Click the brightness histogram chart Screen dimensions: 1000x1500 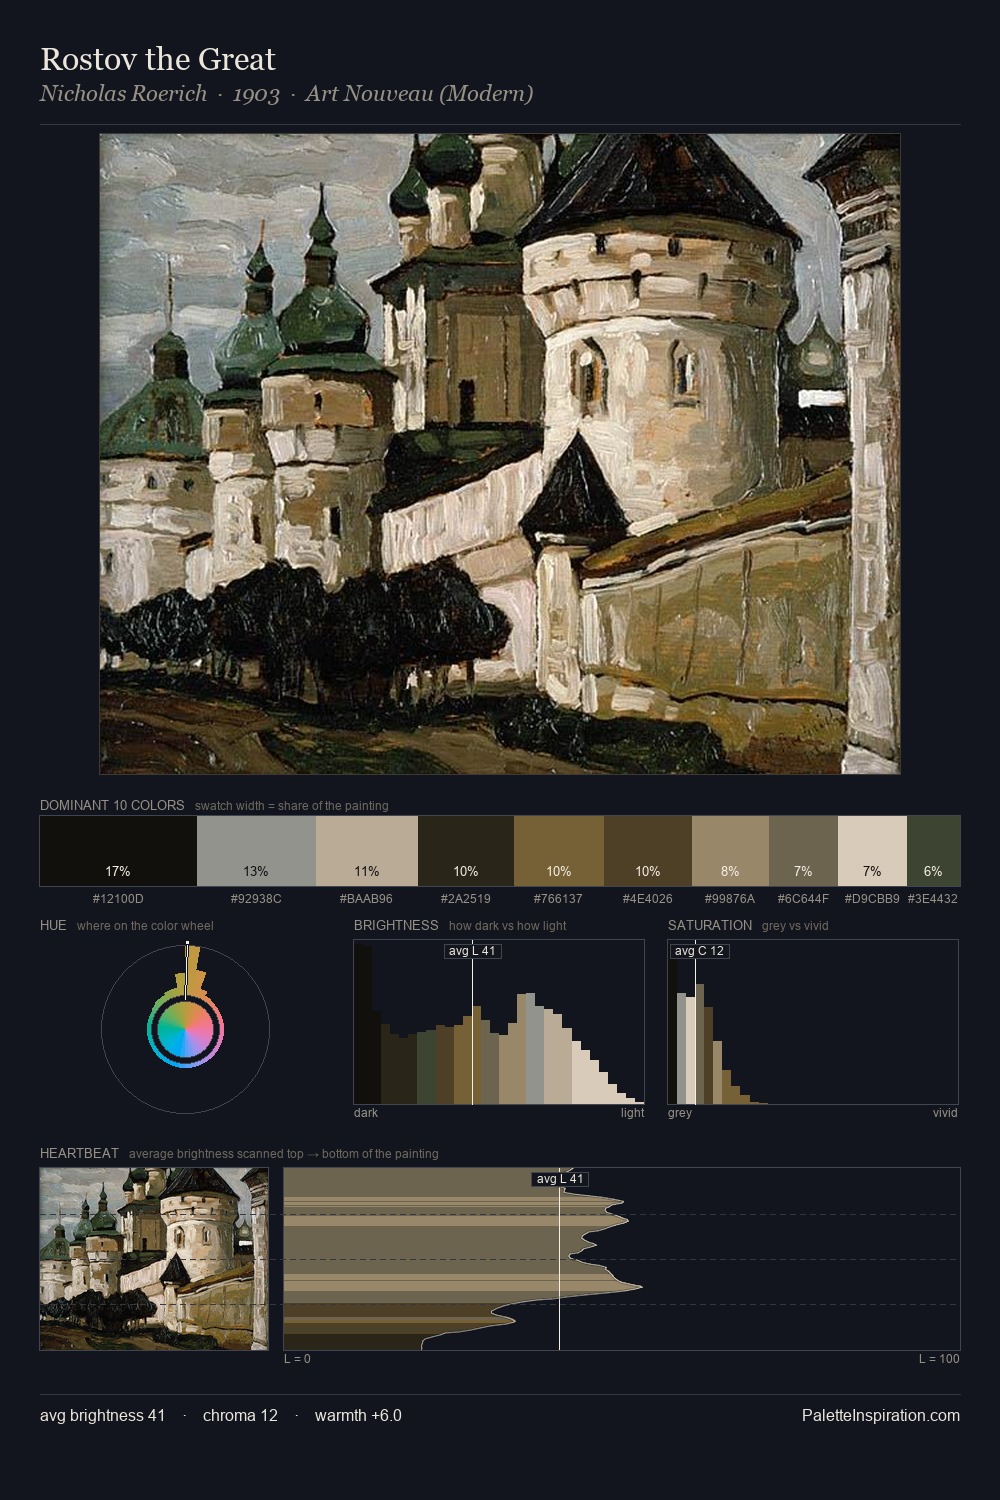pos(499,1022)
